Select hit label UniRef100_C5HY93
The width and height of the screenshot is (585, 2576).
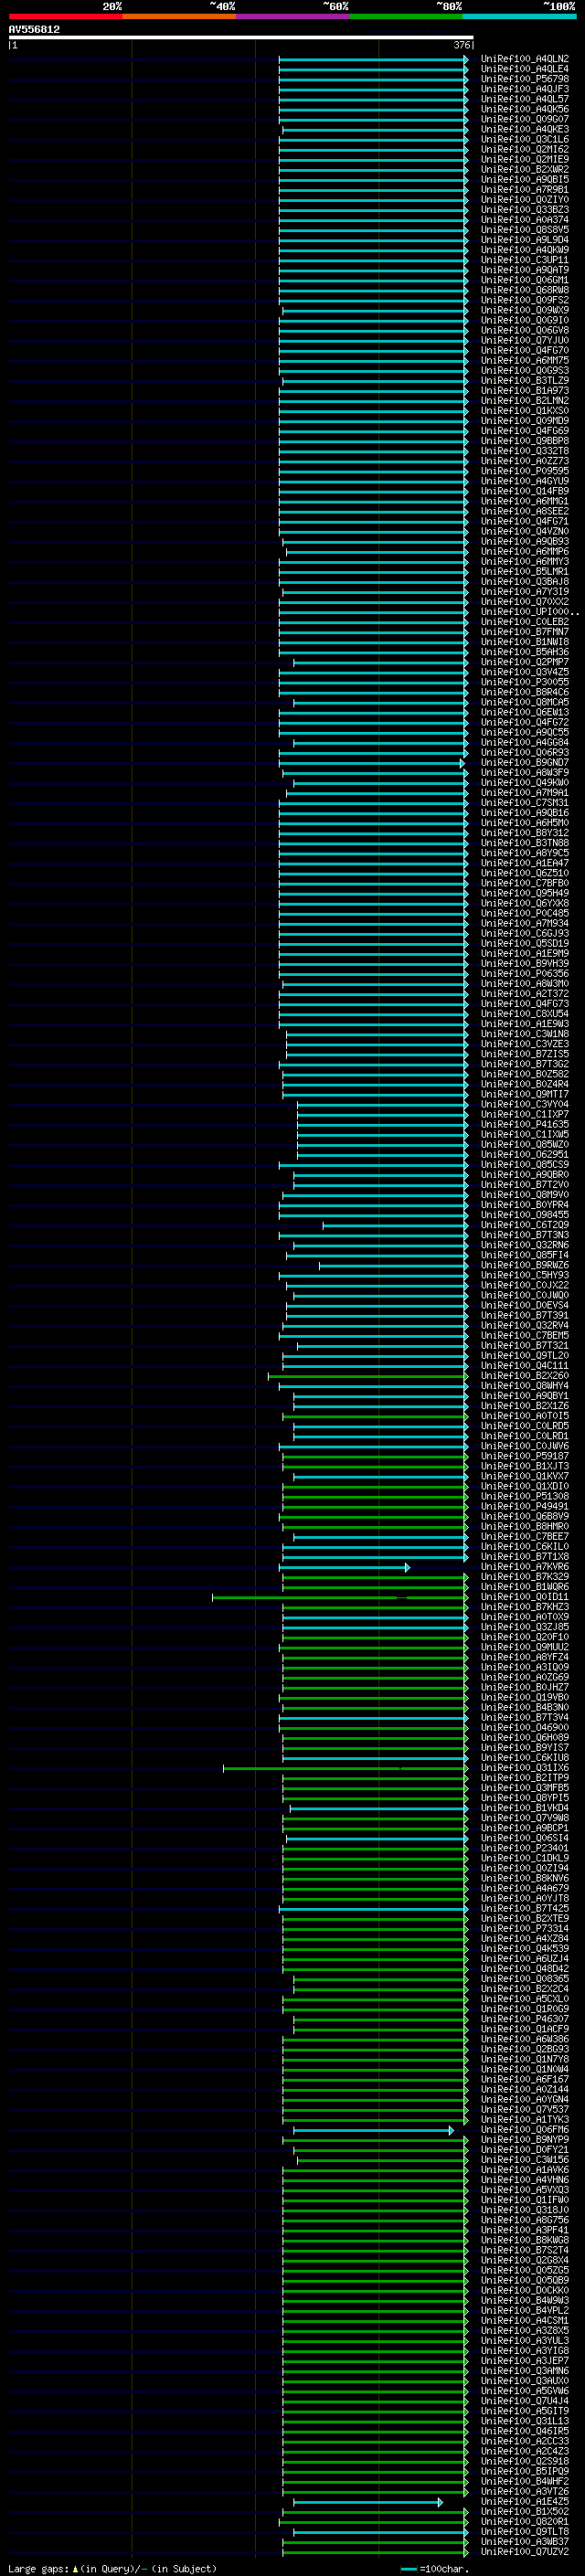point(525,1275)
